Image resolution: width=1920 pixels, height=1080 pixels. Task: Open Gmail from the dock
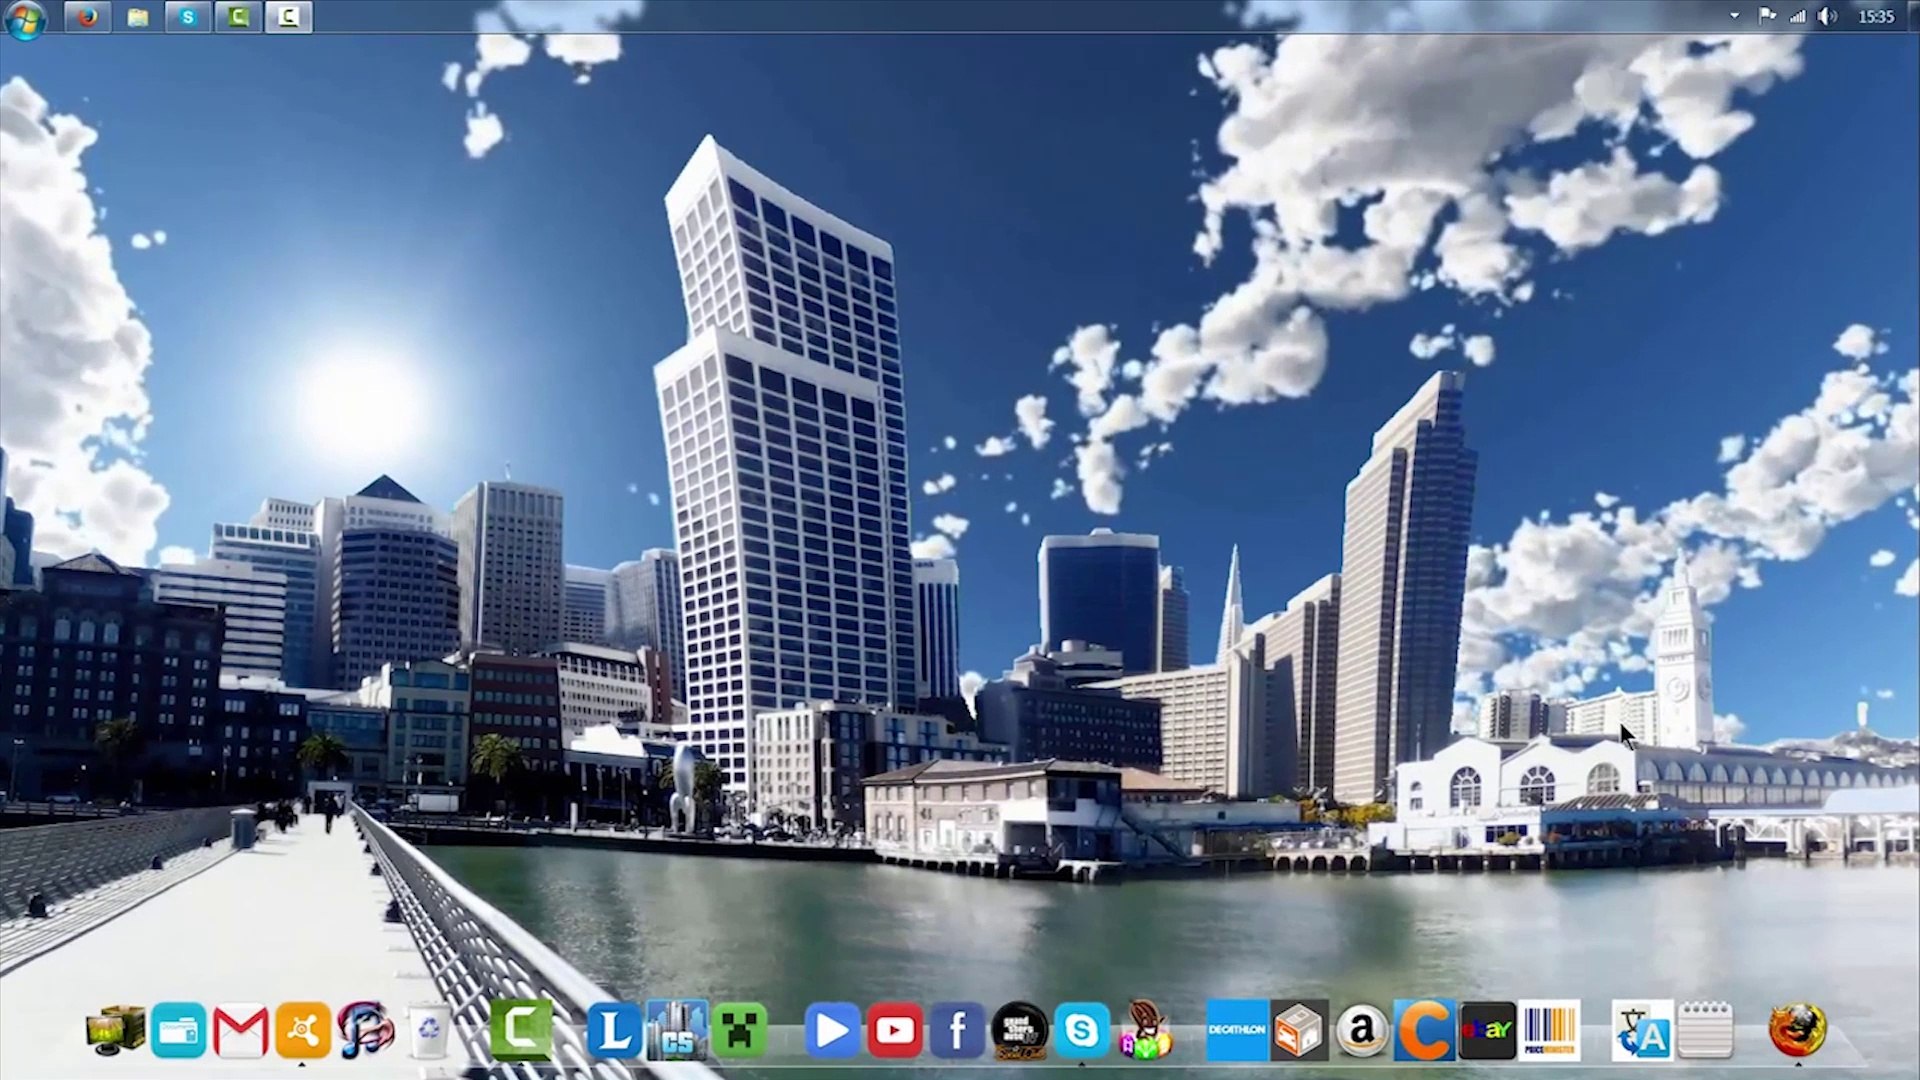coord(240,1030)
